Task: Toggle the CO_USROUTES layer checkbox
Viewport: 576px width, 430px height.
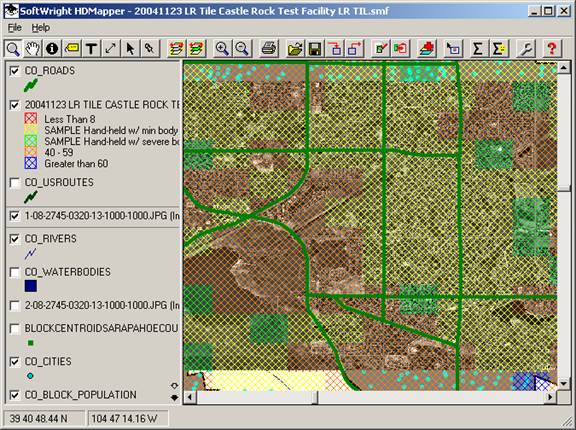Action: (14, 183)
